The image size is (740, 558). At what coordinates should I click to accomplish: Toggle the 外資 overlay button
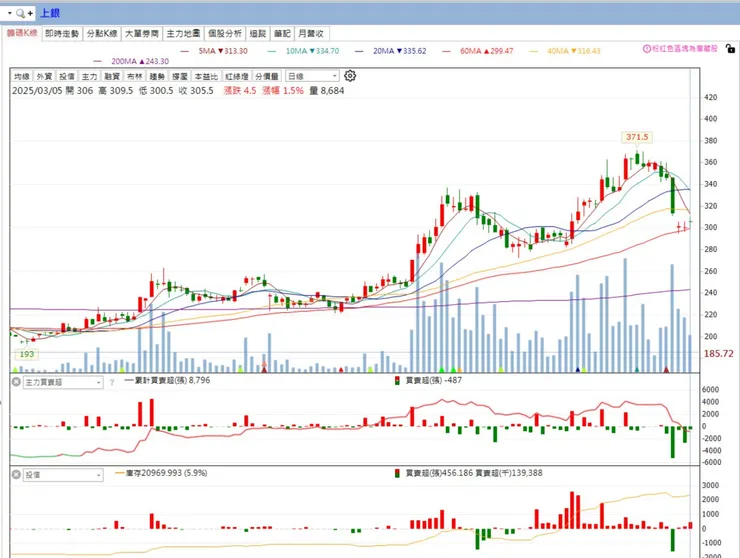44,76
